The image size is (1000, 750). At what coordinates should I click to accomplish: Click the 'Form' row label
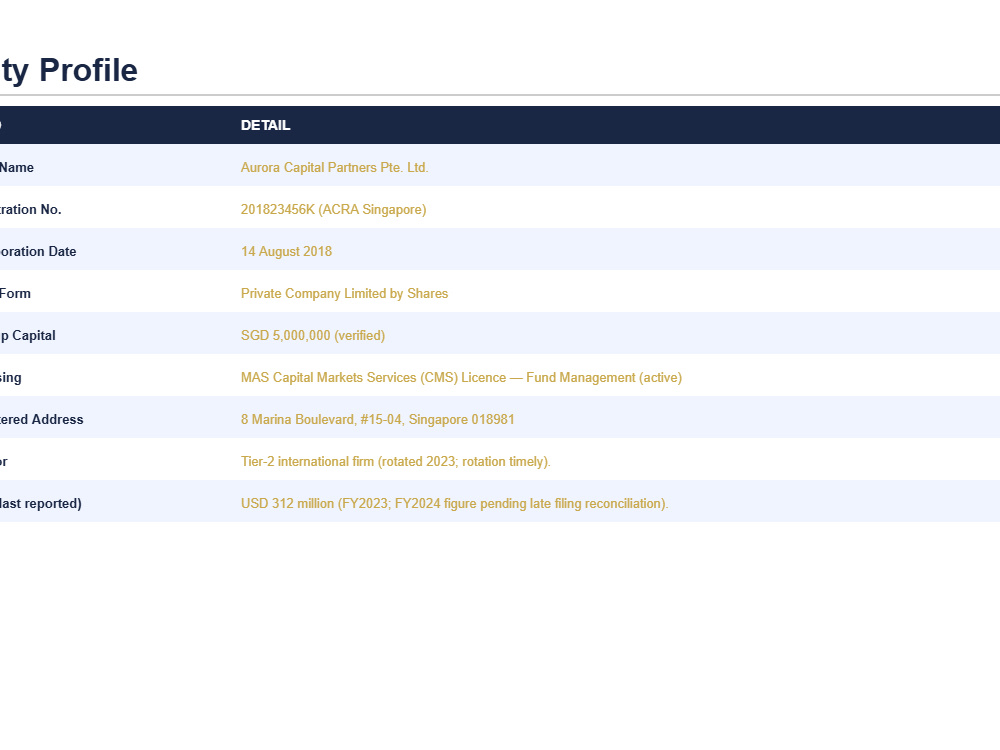[x=15, y=294]
